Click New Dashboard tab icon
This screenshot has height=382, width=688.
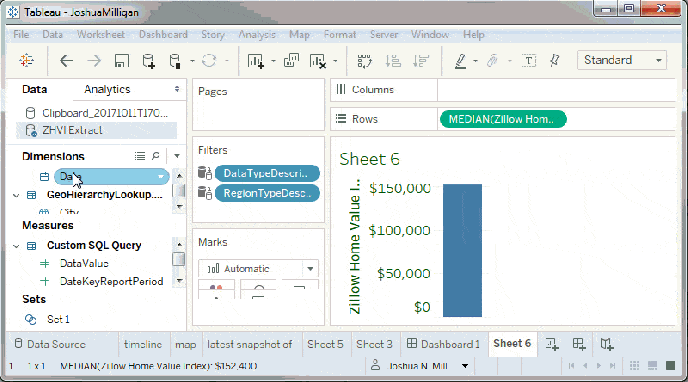(x=579, y=344)
